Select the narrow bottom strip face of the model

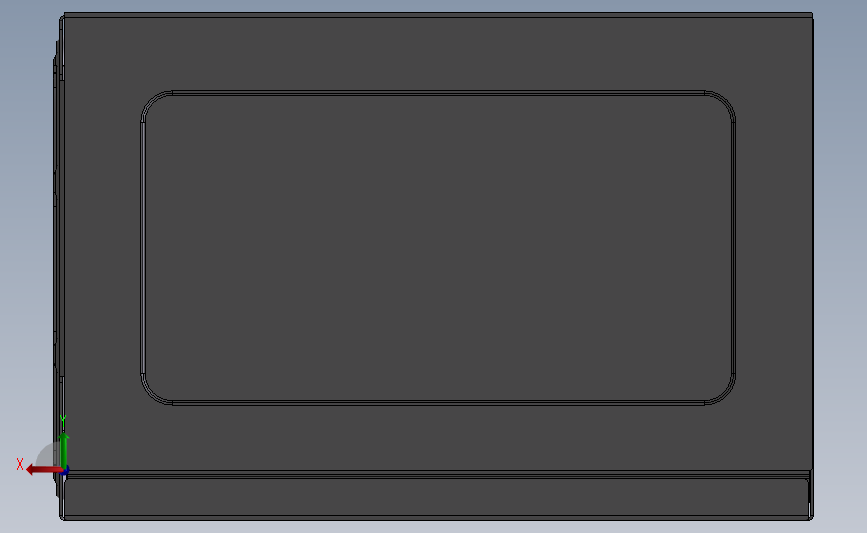(437, 497)
